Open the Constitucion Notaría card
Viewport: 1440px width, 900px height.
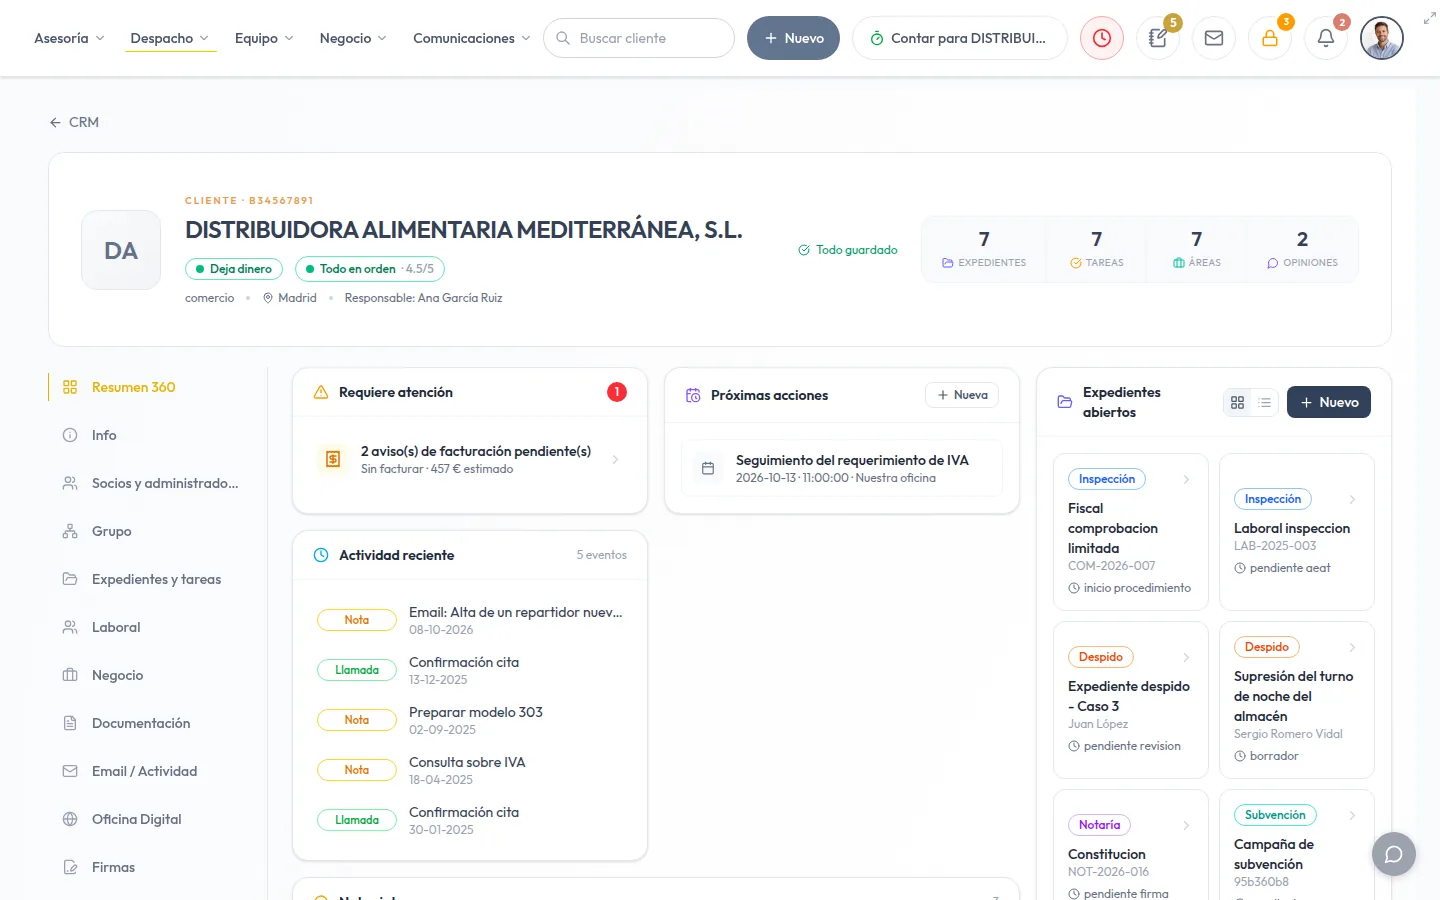1131,845
